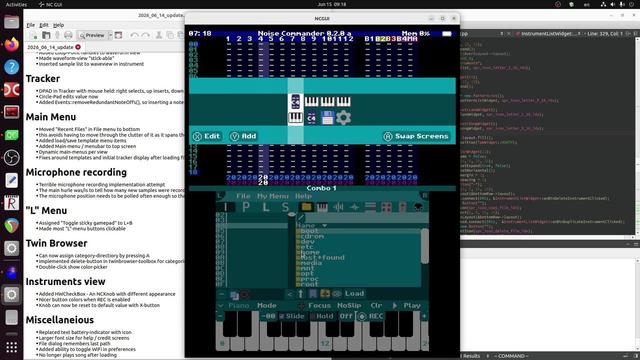The width and height of the screenshot is (640, 360).
Task: Click the up-arrow parent directory icon
Action: tap(301, 293)
